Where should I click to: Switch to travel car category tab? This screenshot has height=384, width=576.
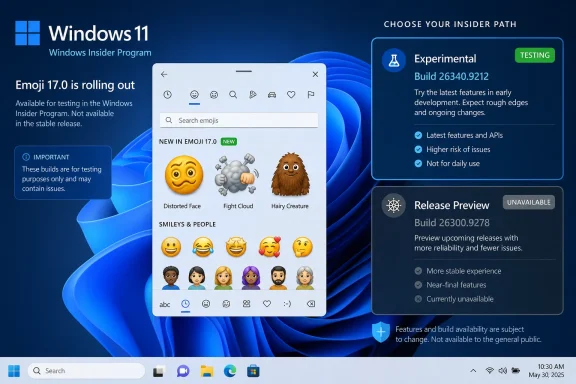pos(272,95)
